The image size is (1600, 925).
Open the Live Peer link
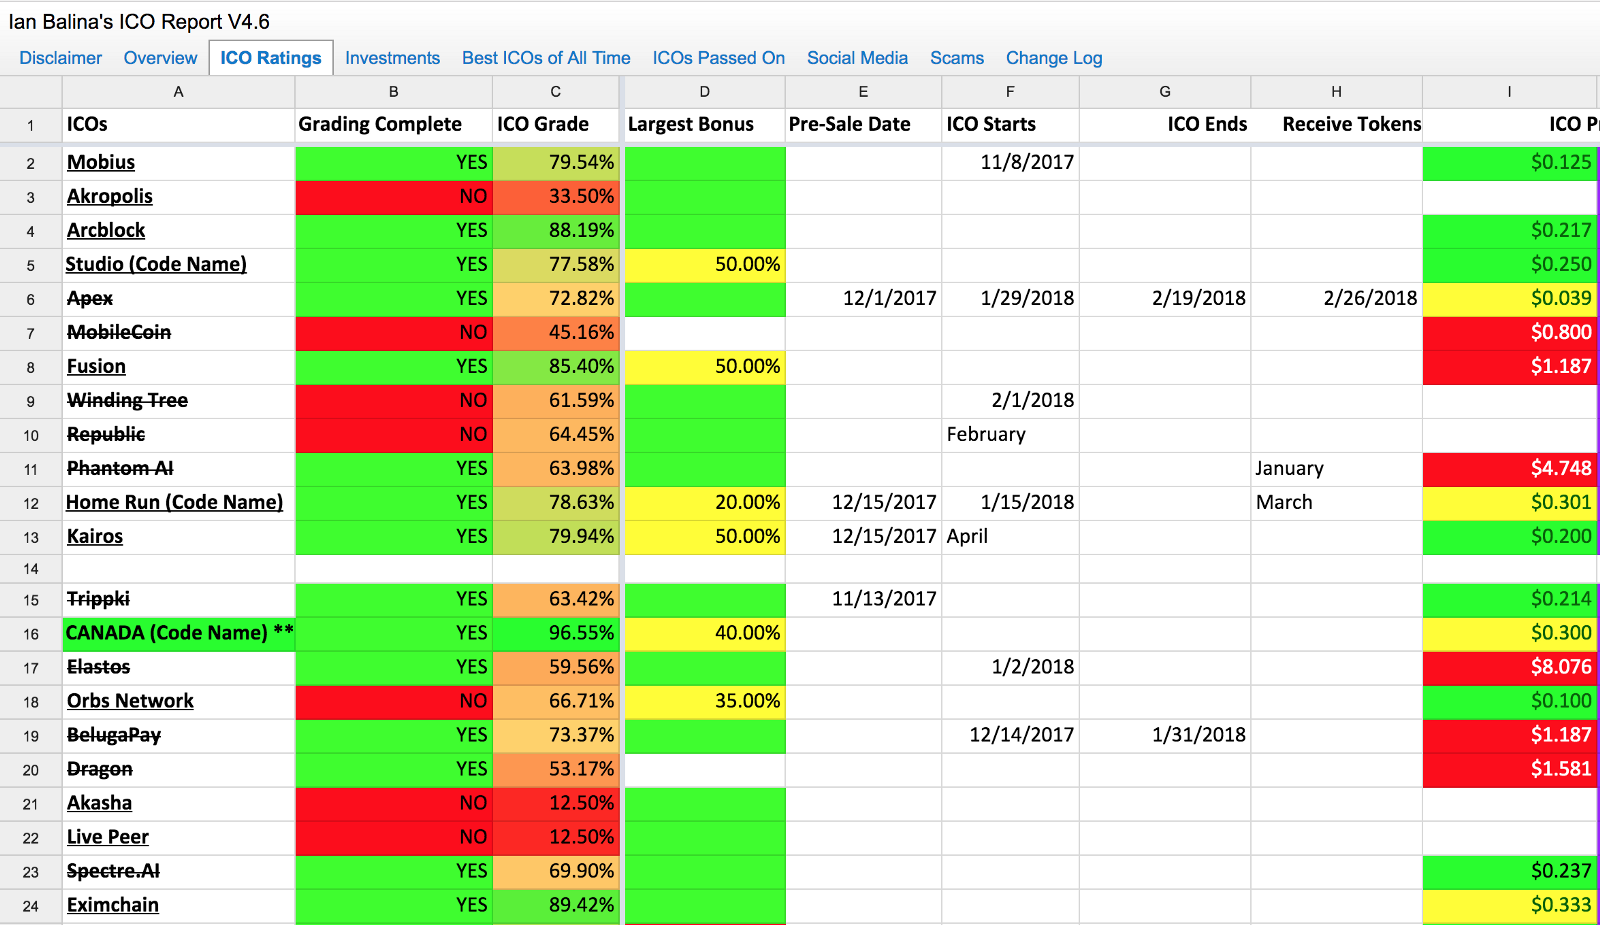(x=108, y=837)
